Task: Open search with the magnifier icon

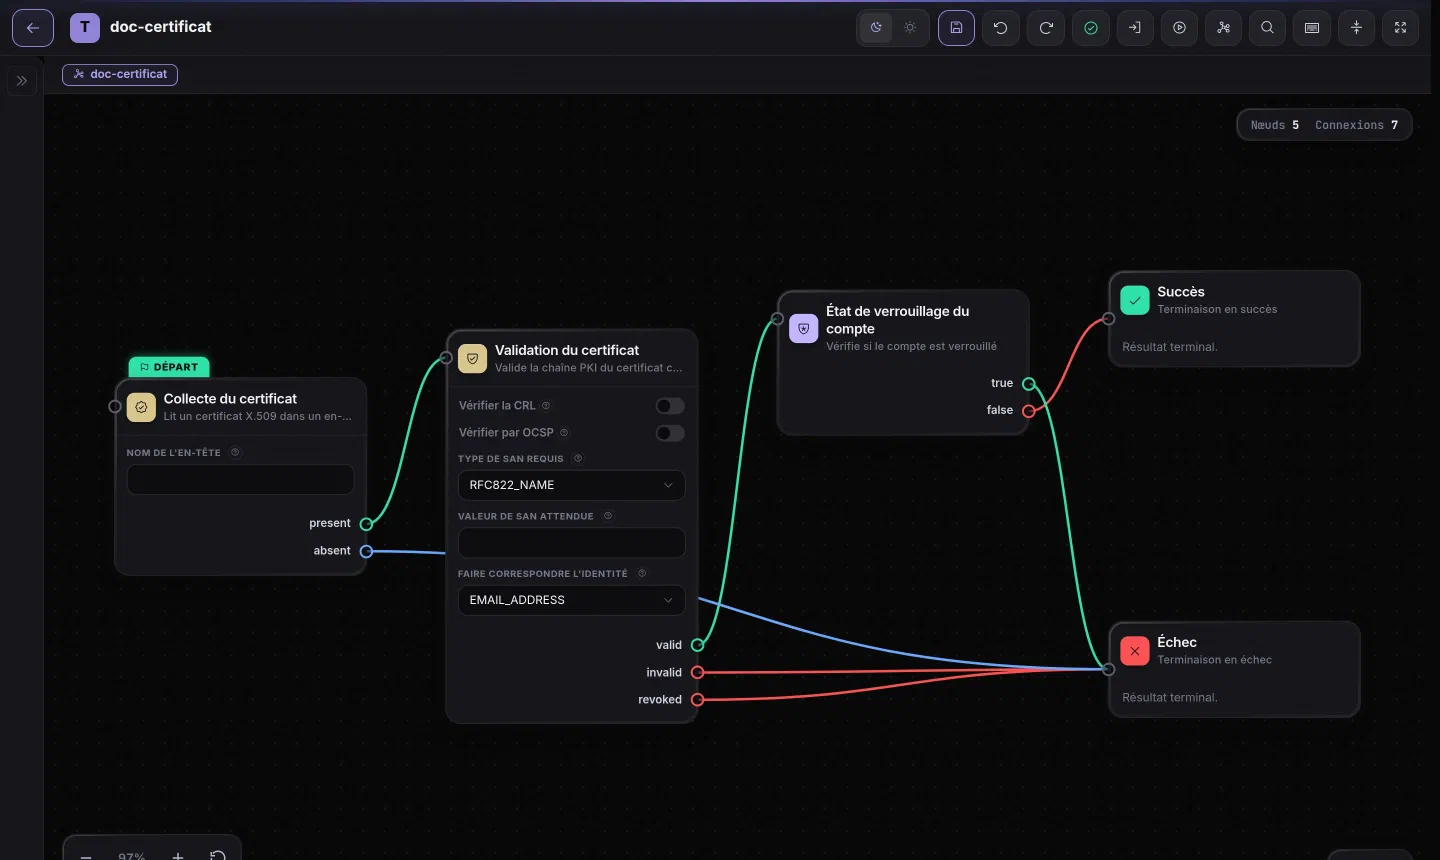Action: tap(1268, 28)
